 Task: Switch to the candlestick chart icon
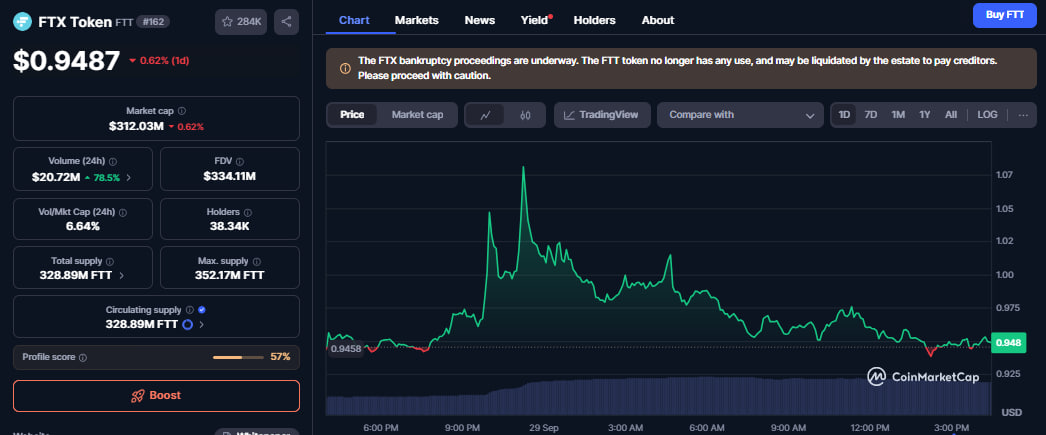[x=525, y=115]
